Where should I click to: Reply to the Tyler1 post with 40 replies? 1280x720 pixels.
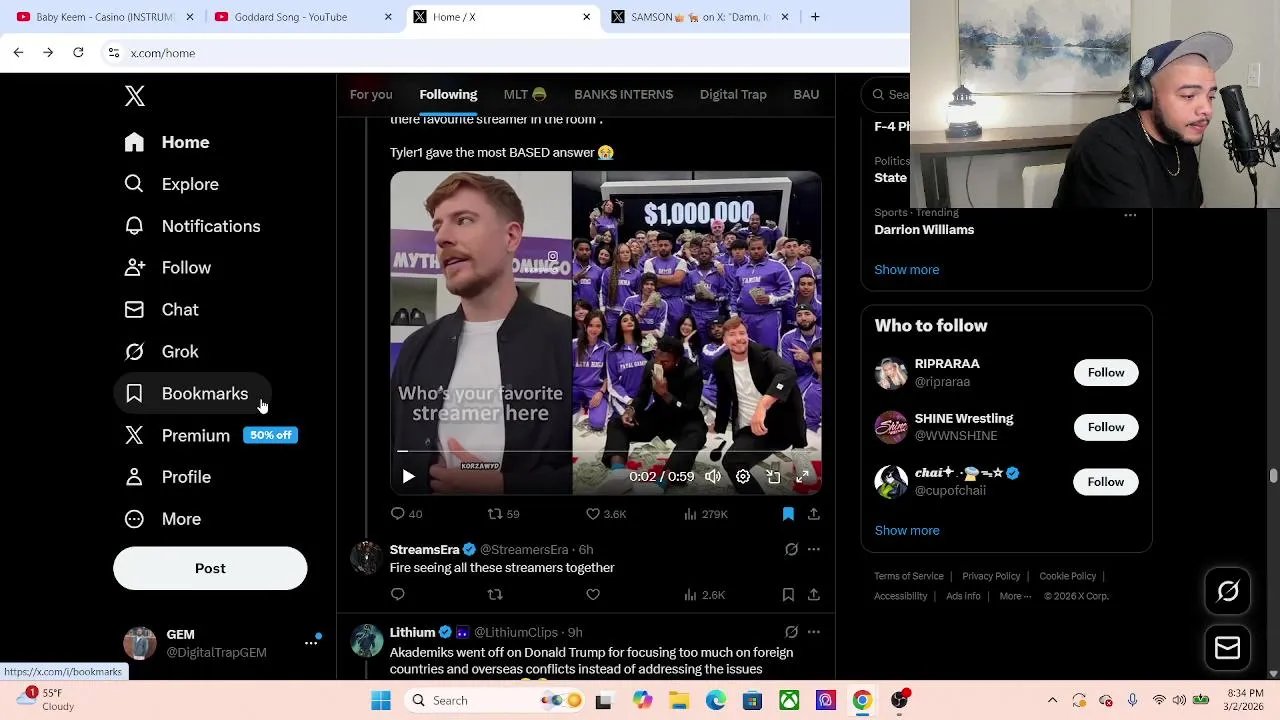[406, 514]
